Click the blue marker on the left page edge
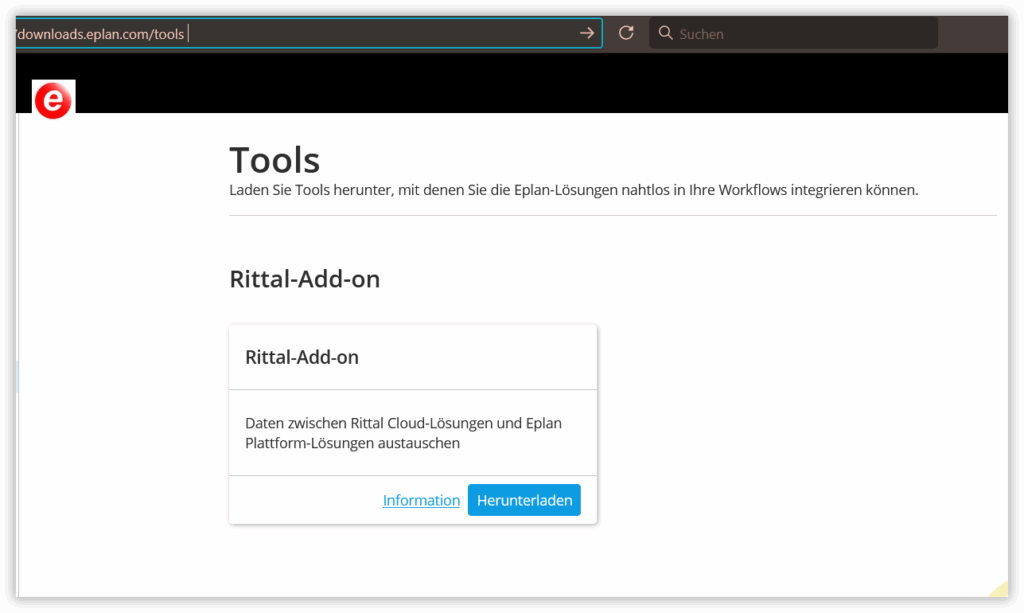 click(17, 377)
